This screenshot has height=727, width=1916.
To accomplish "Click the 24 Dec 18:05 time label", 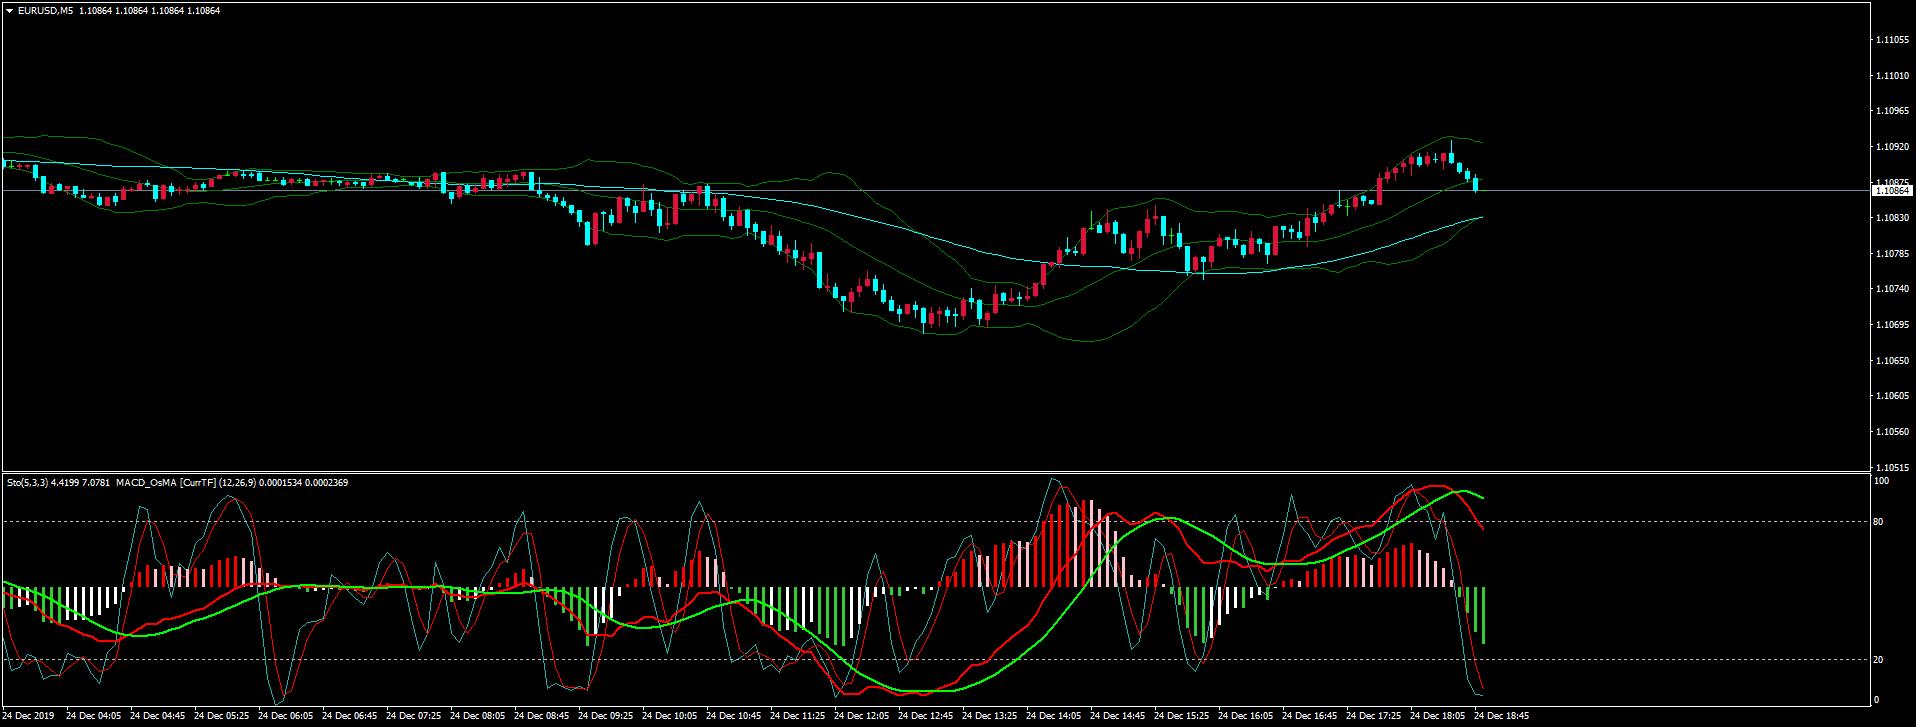I will click(1438, 716).
